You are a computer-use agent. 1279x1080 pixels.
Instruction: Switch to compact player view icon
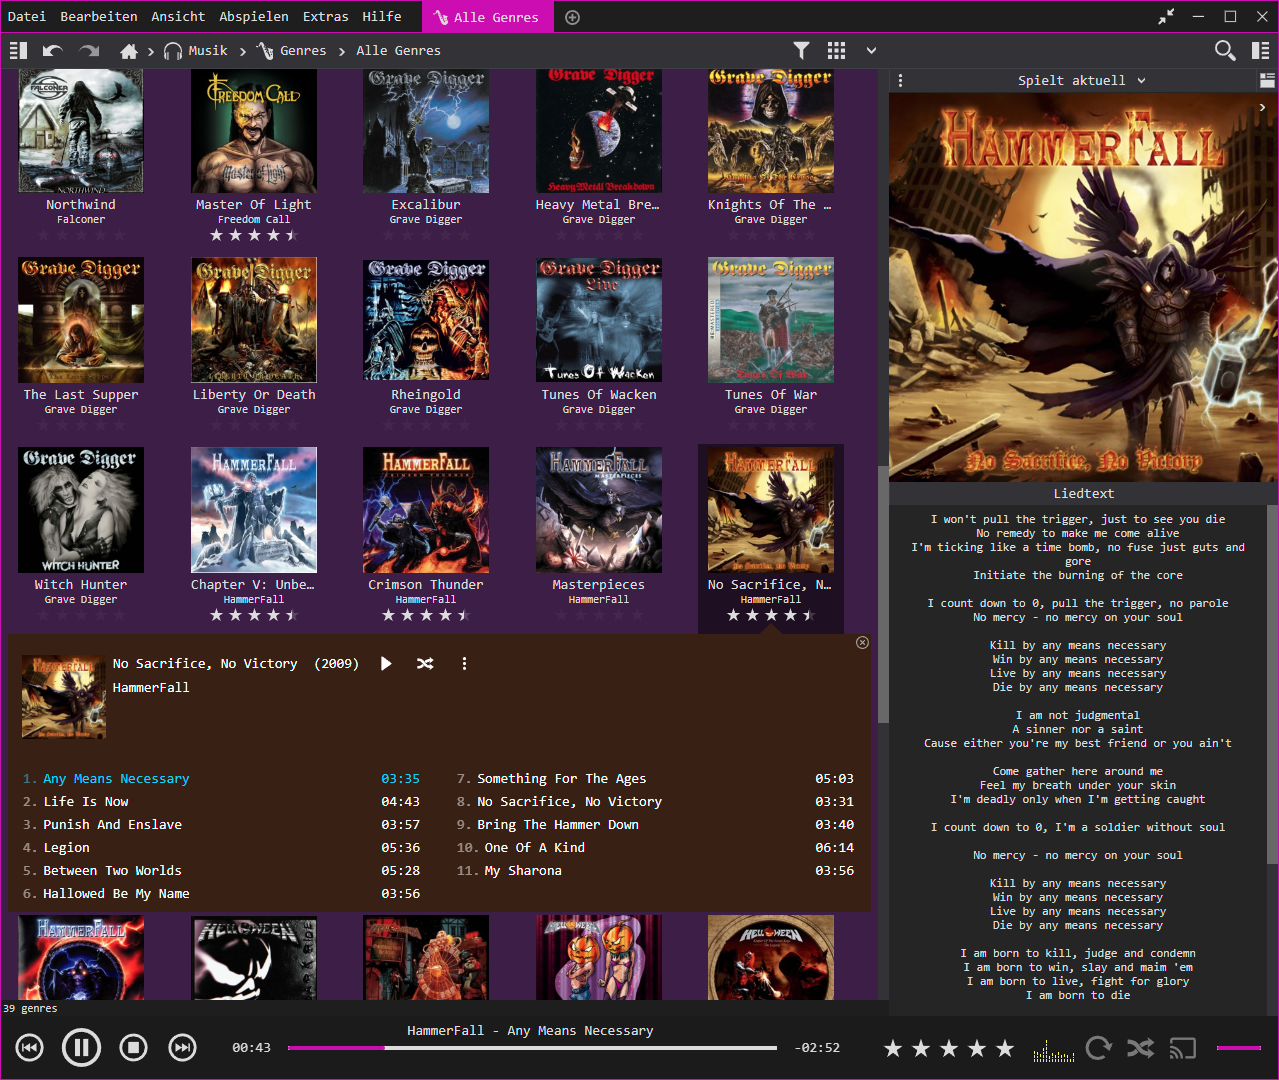[x=1166, y=17]
